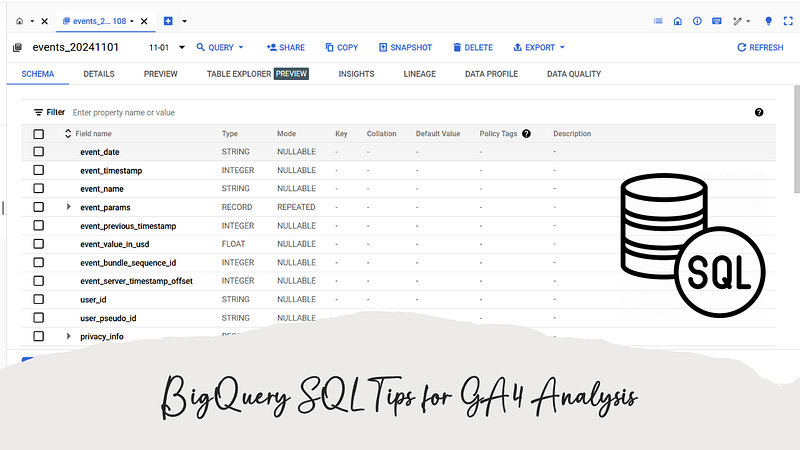Screen dimensions: 800x450
Task: Click the event_value_in_usd field name
Action: [x=115, y=244]
